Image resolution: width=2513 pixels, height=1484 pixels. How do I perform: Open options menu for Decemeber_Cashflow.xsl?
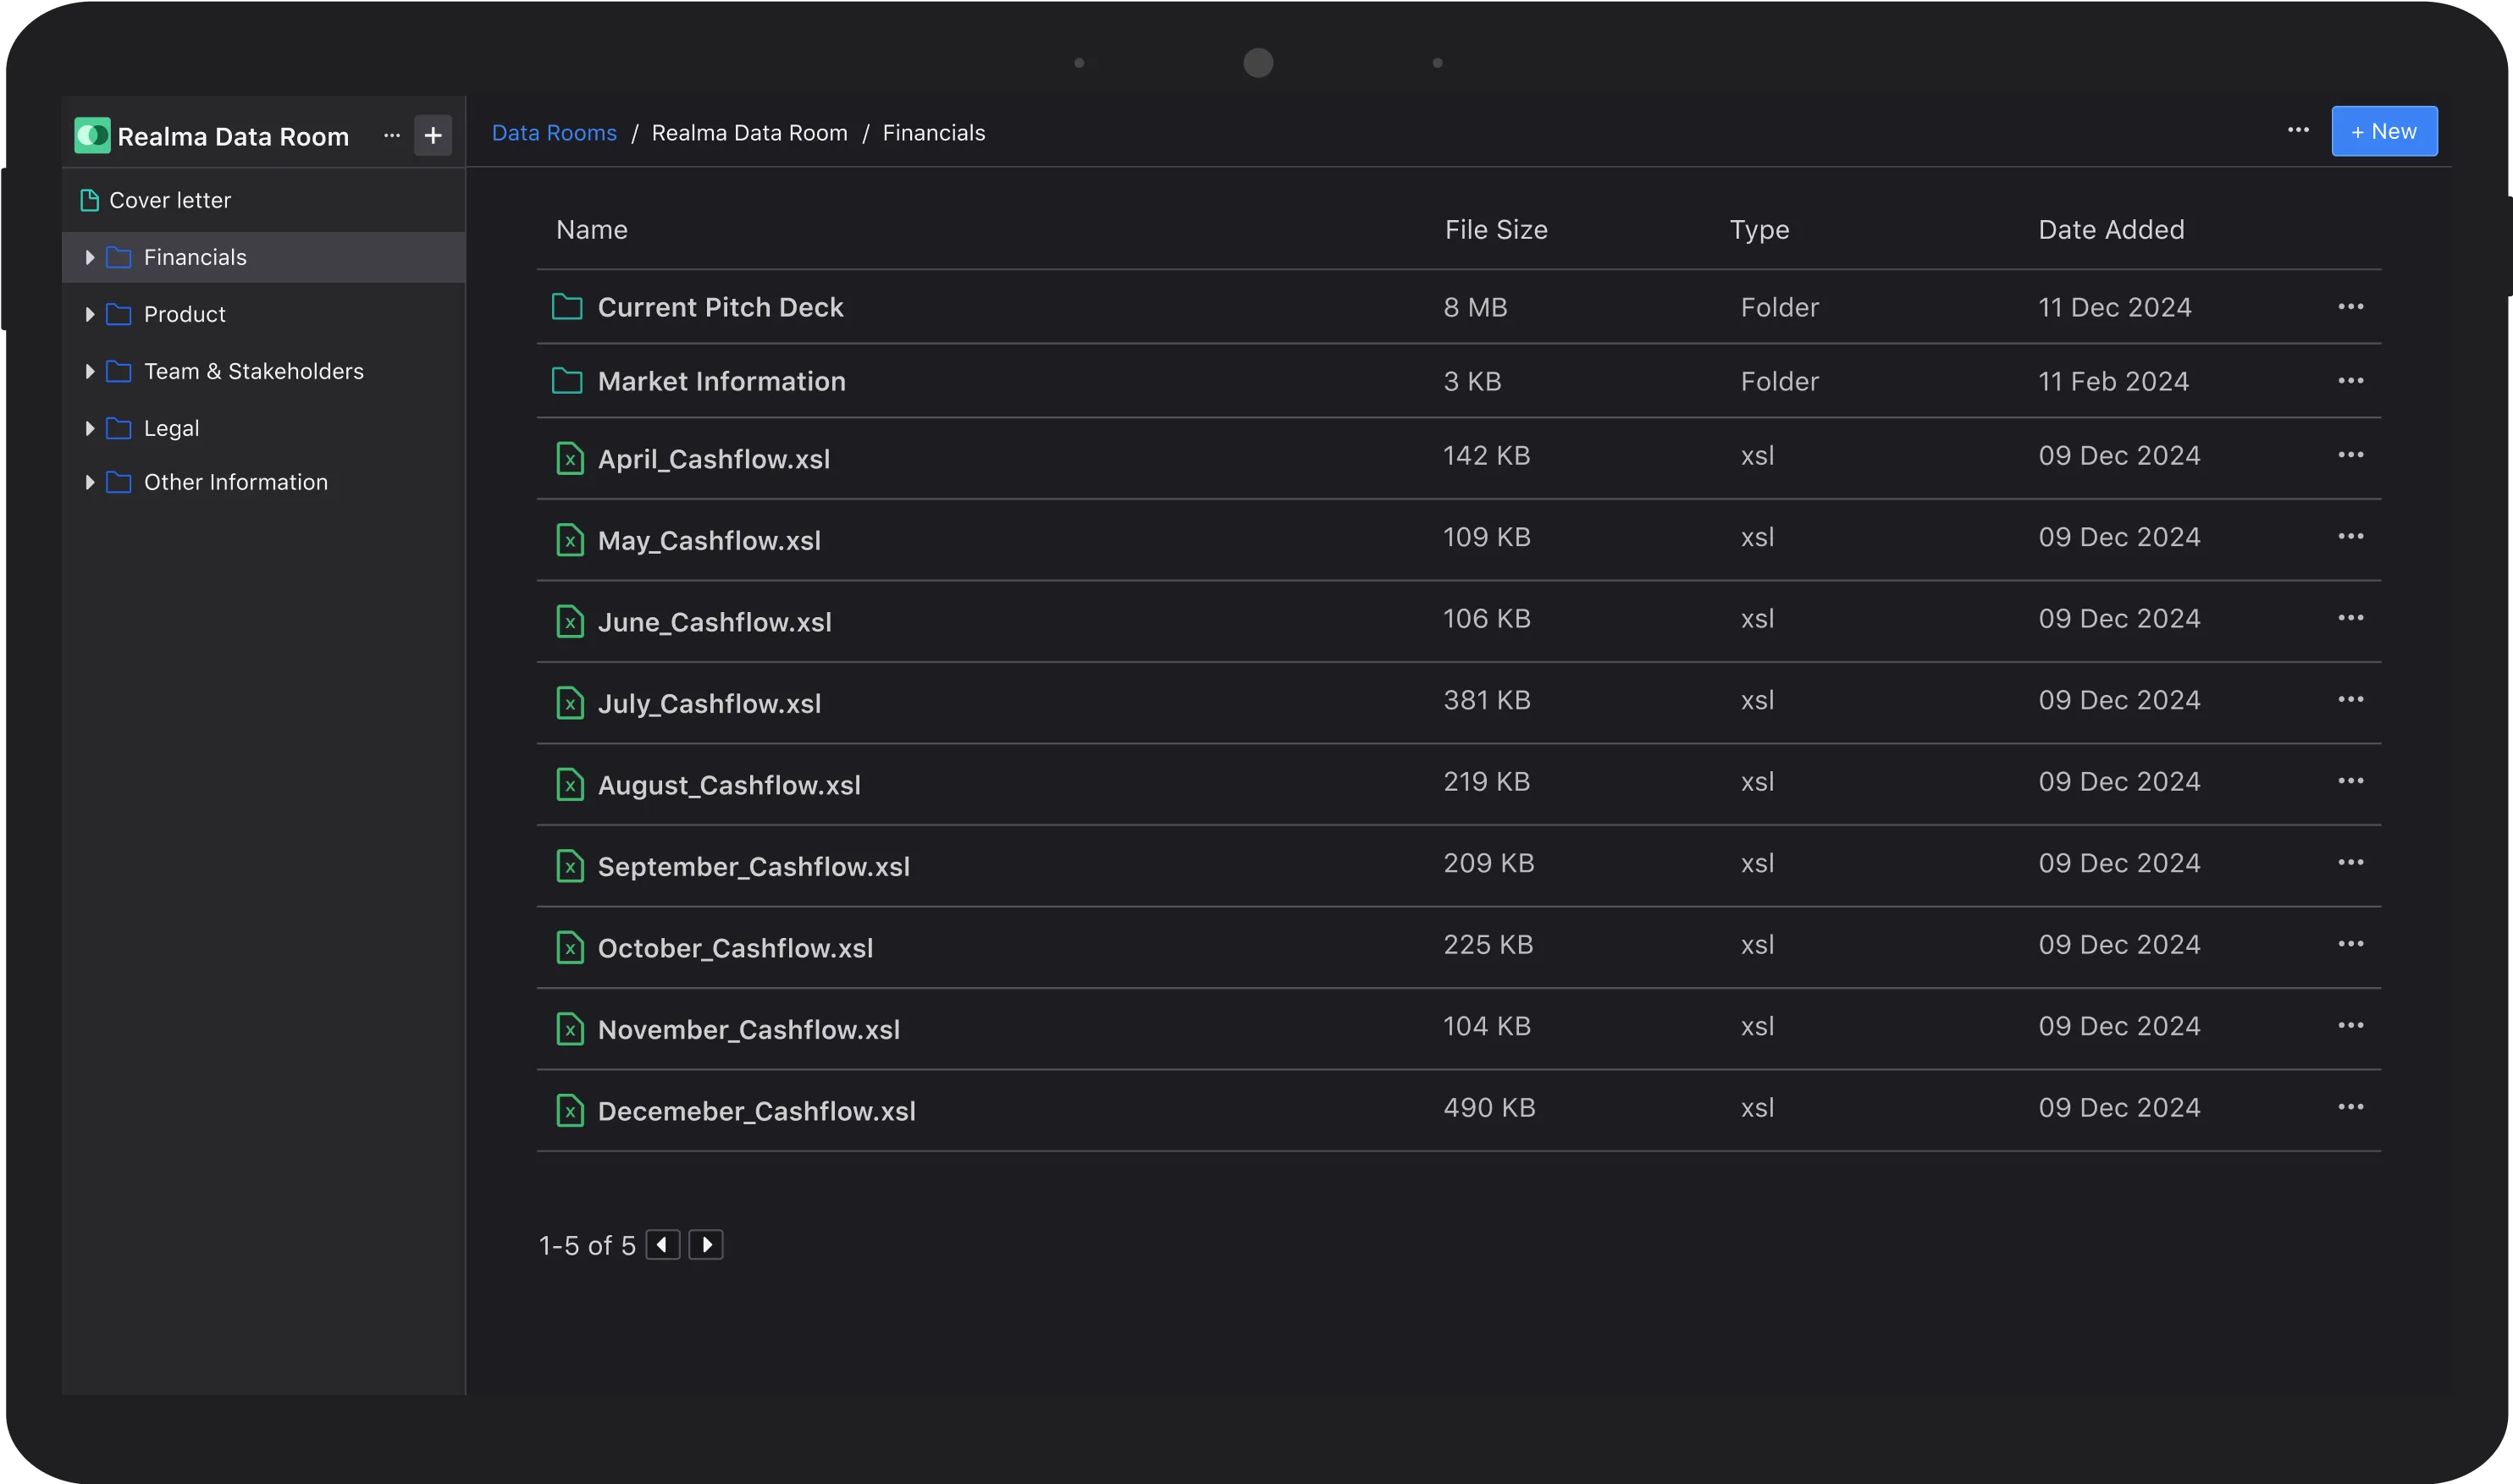coord(2350,1107)
